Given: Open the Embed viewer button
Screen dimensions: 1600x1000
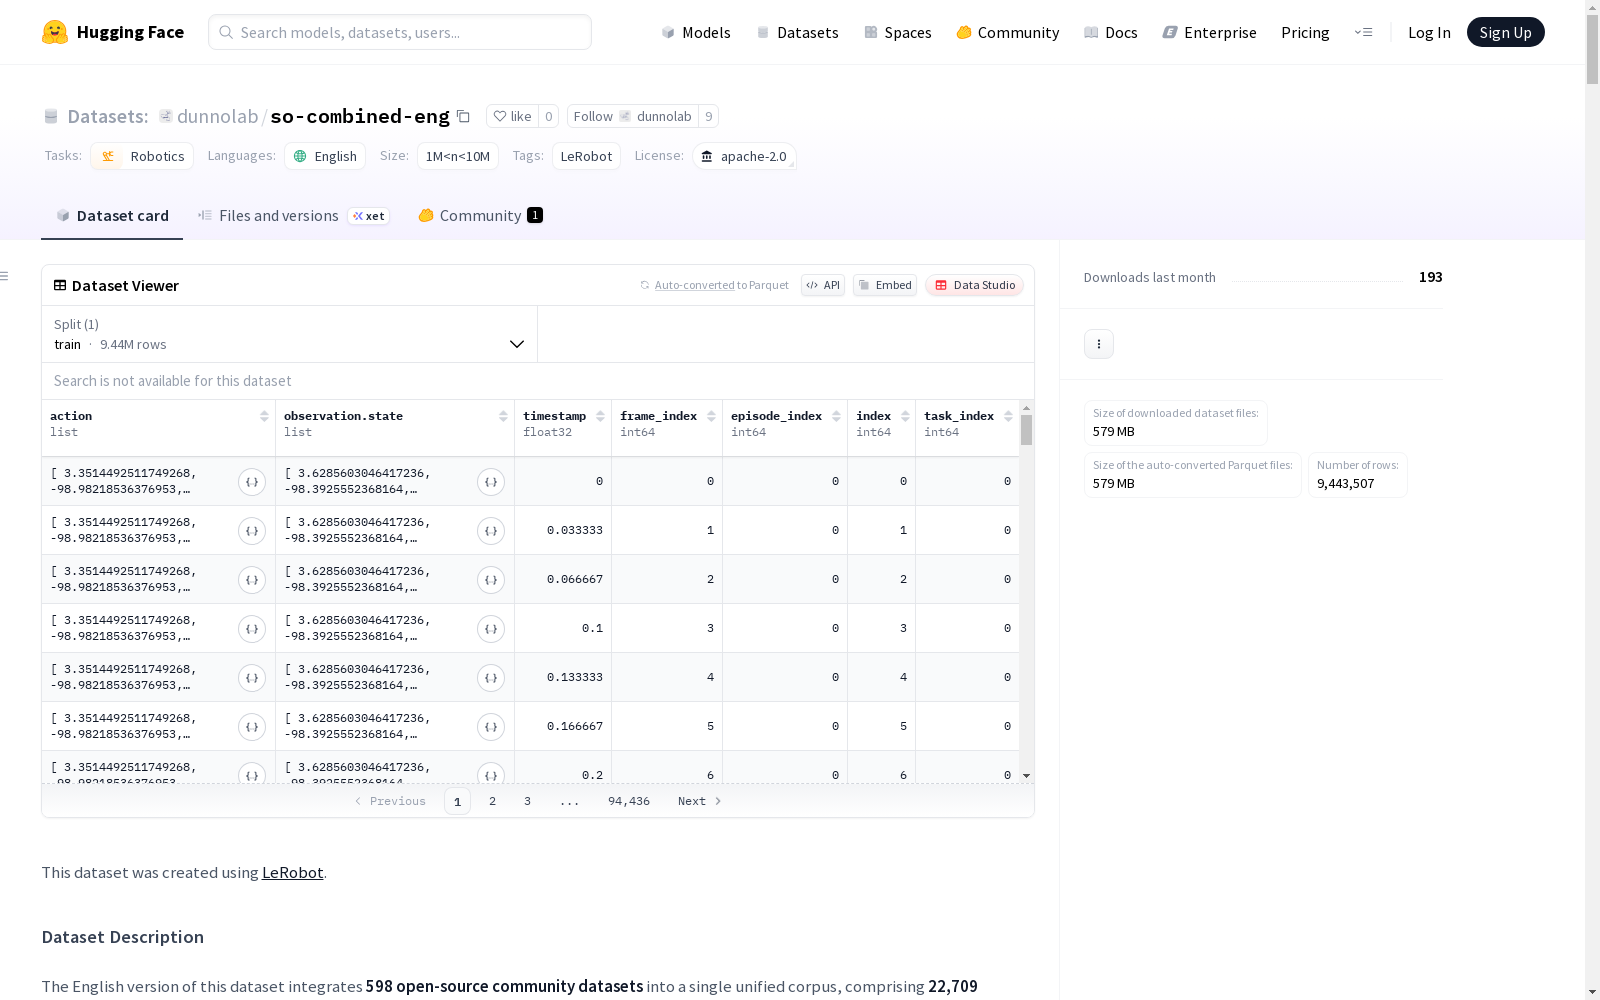Looking at the screenshot, I should point(885,285).
